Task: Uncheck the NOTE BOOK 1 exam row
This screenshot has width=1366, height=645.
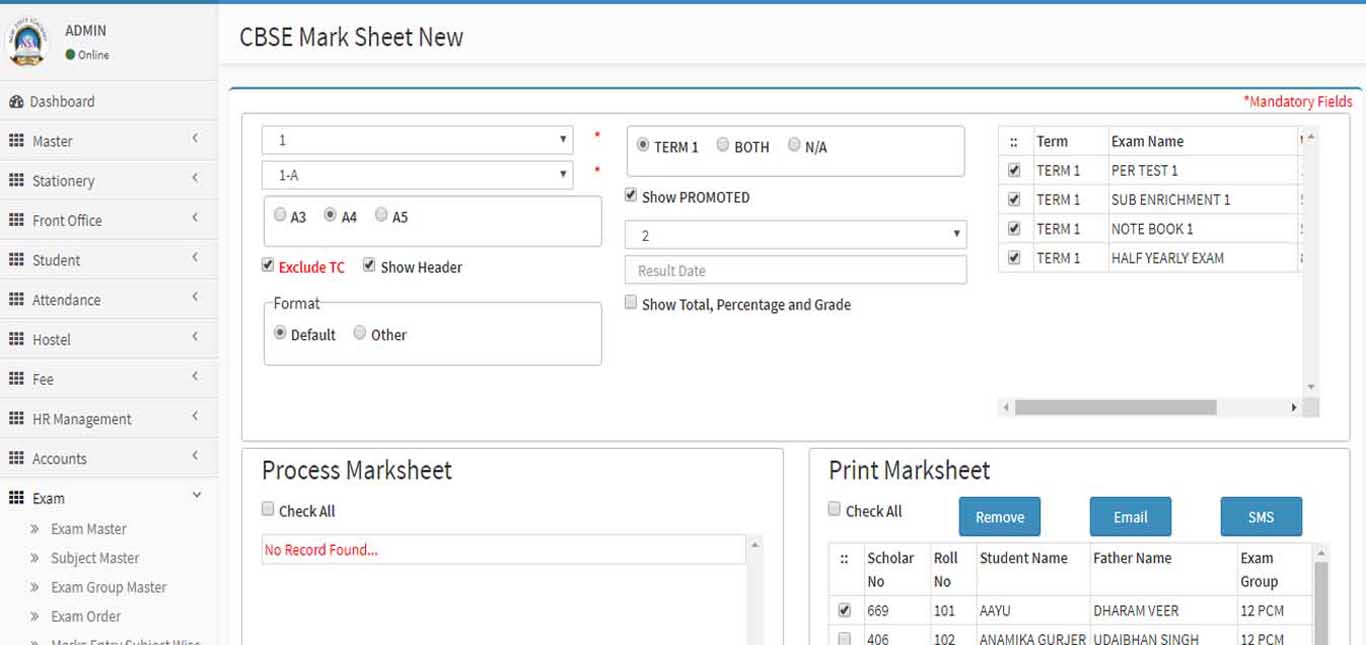Action: (x=1014, y=229)
